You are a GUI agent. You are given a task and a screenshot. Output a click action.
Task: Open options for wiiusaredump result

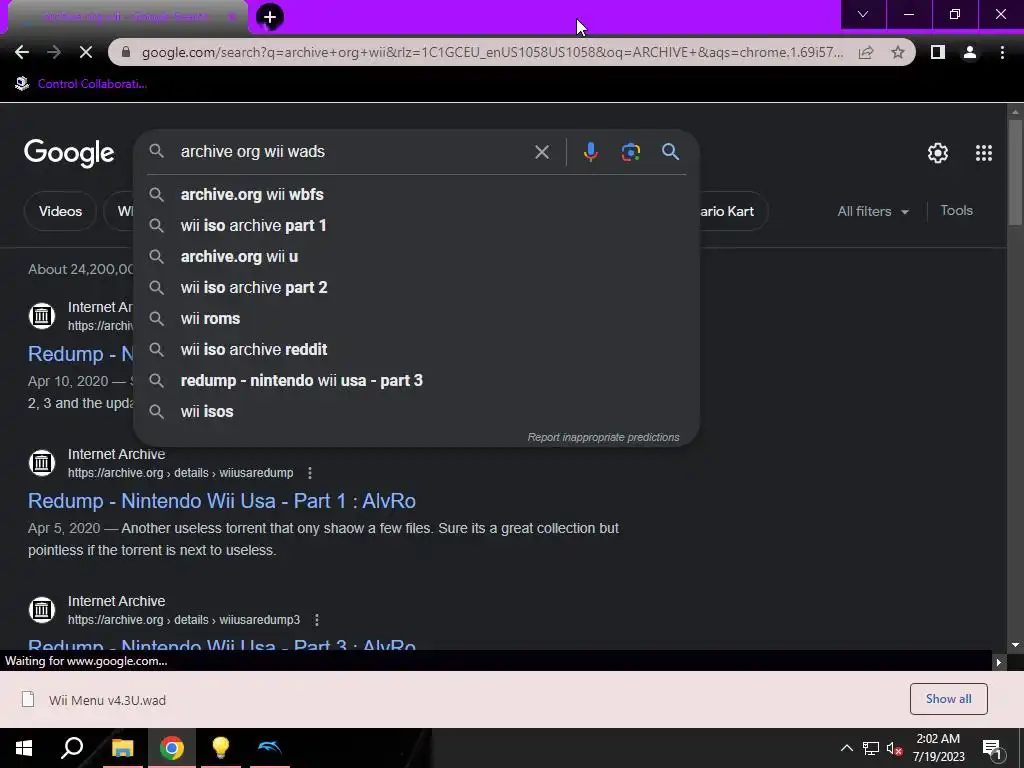click(x=310, y=473)
